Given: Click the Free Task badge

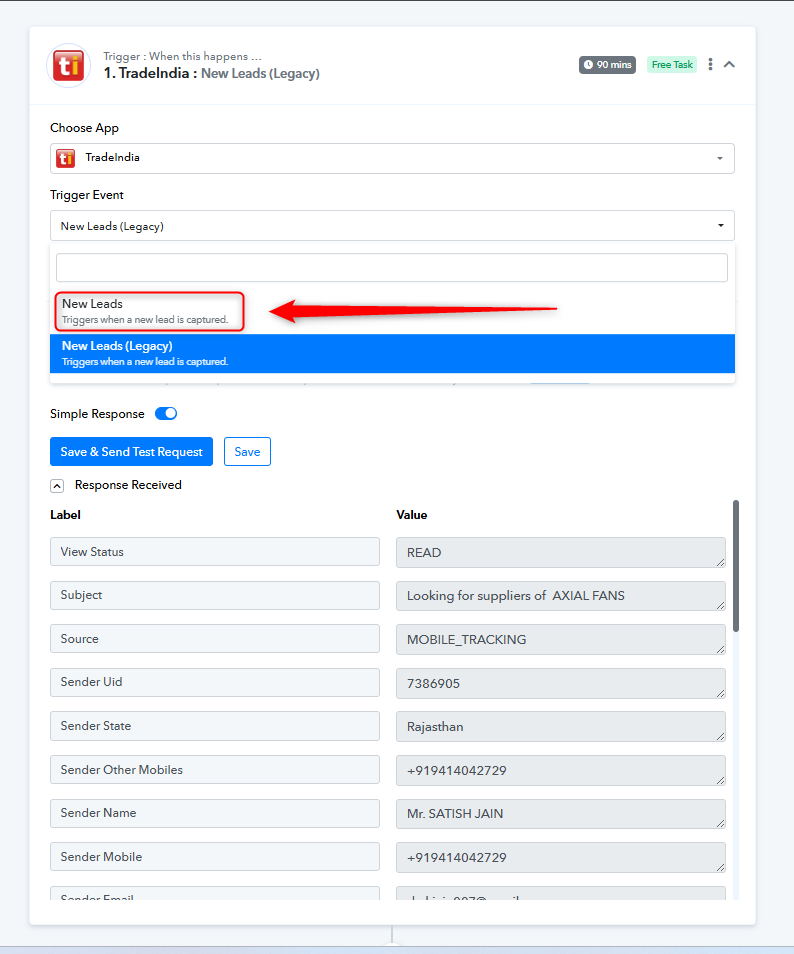Looking at the screenshot, I should 672,64.
